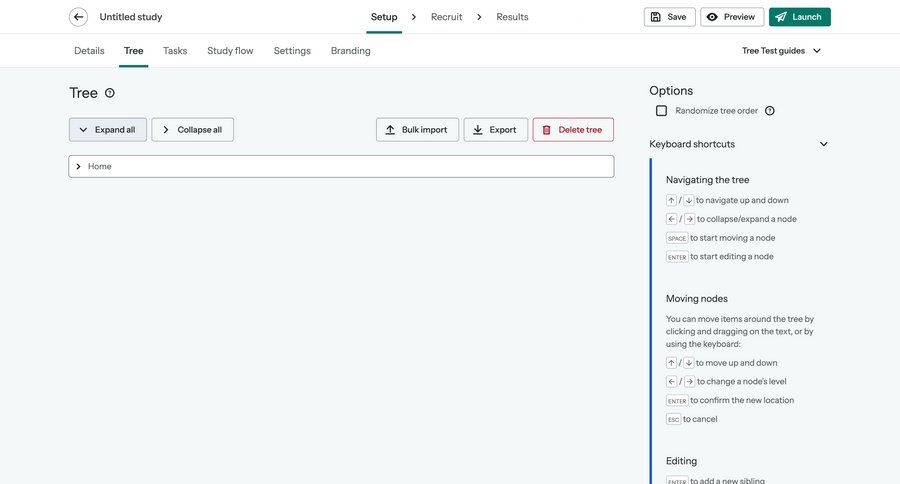900x484 pixels.
Task: Open the Branding tab
Action: (350, 51)
